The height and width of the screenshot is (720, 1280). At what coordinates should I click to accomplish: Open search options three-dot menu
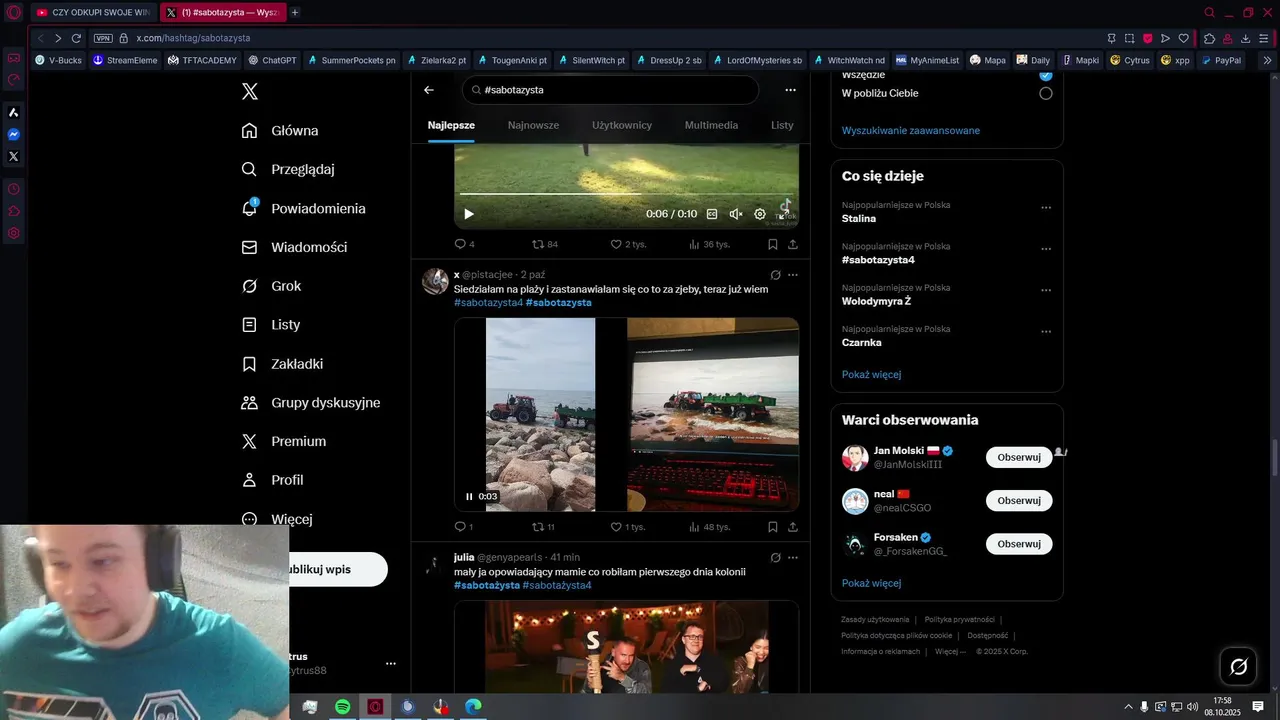pos(790,90)
